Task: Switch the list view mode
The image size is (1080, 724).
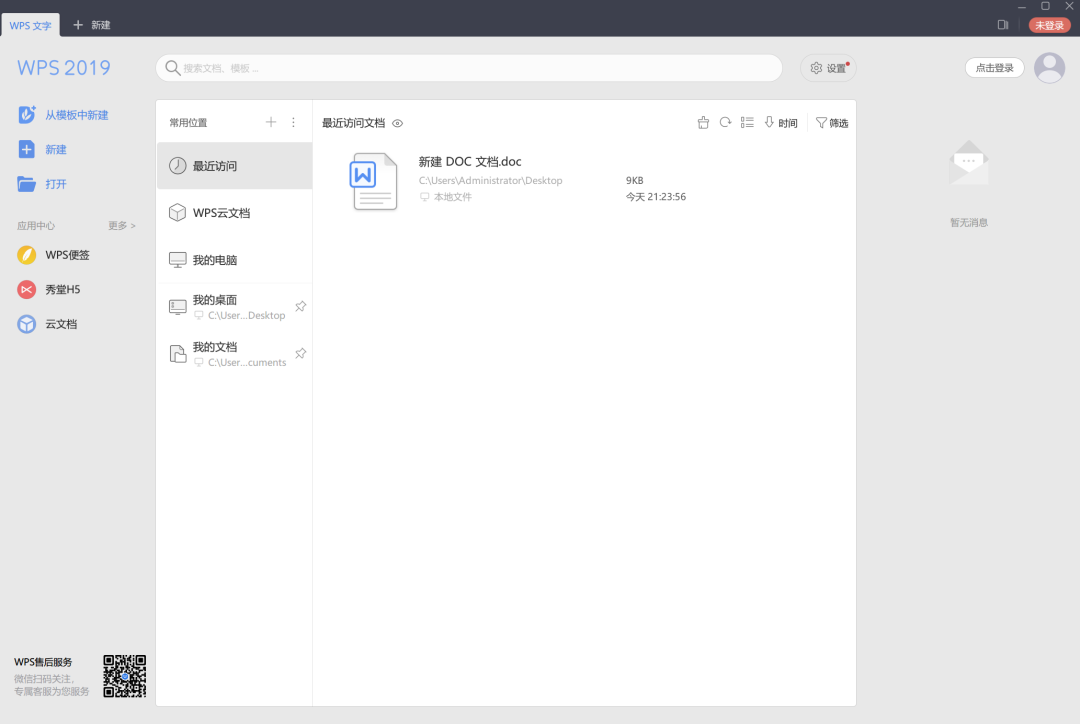Action: click(x=747, y=123)
